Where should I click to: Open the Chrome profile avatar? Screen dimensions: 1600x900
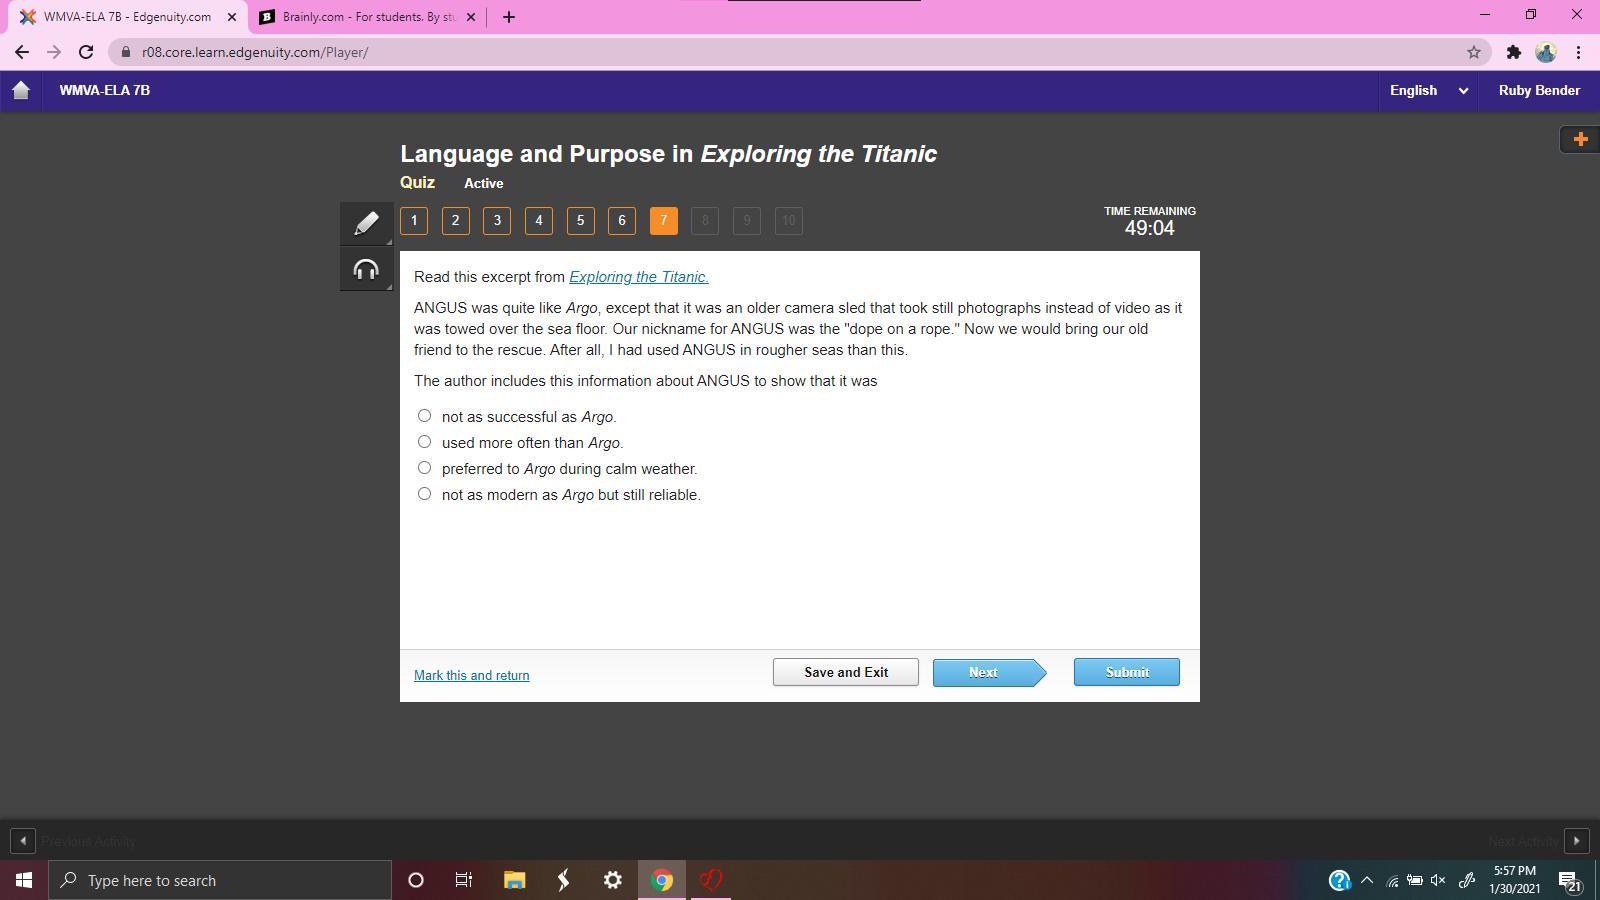[1546, 52]
